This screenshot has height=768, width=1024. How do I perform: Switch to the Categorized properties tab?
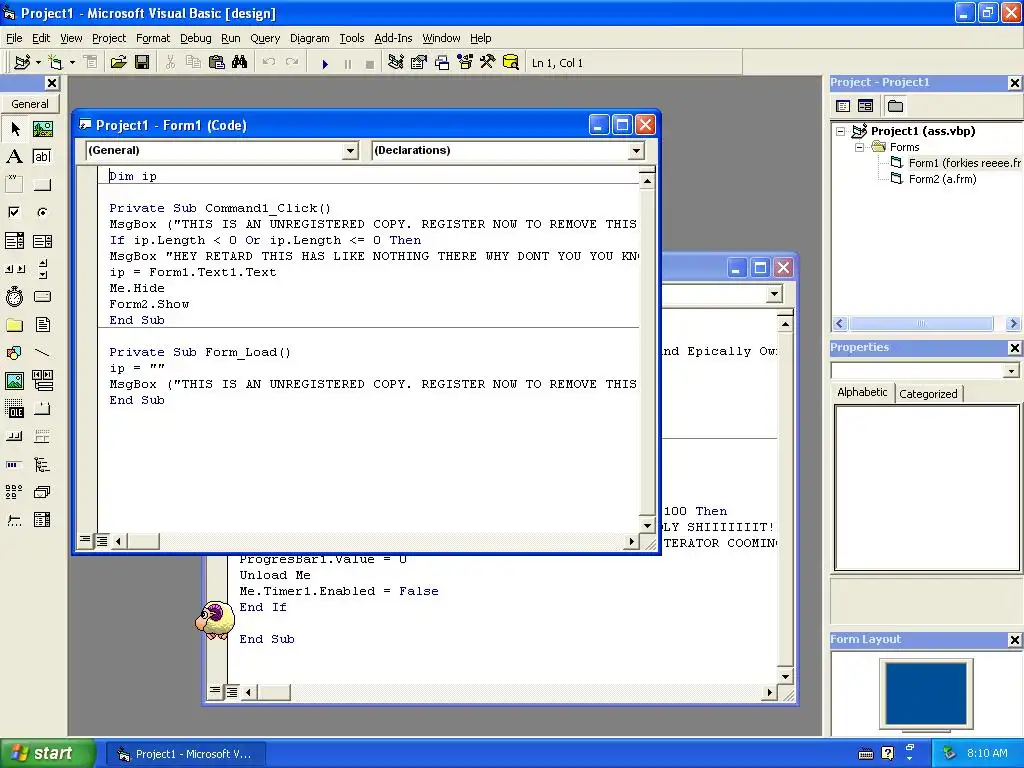click(928, 394)
